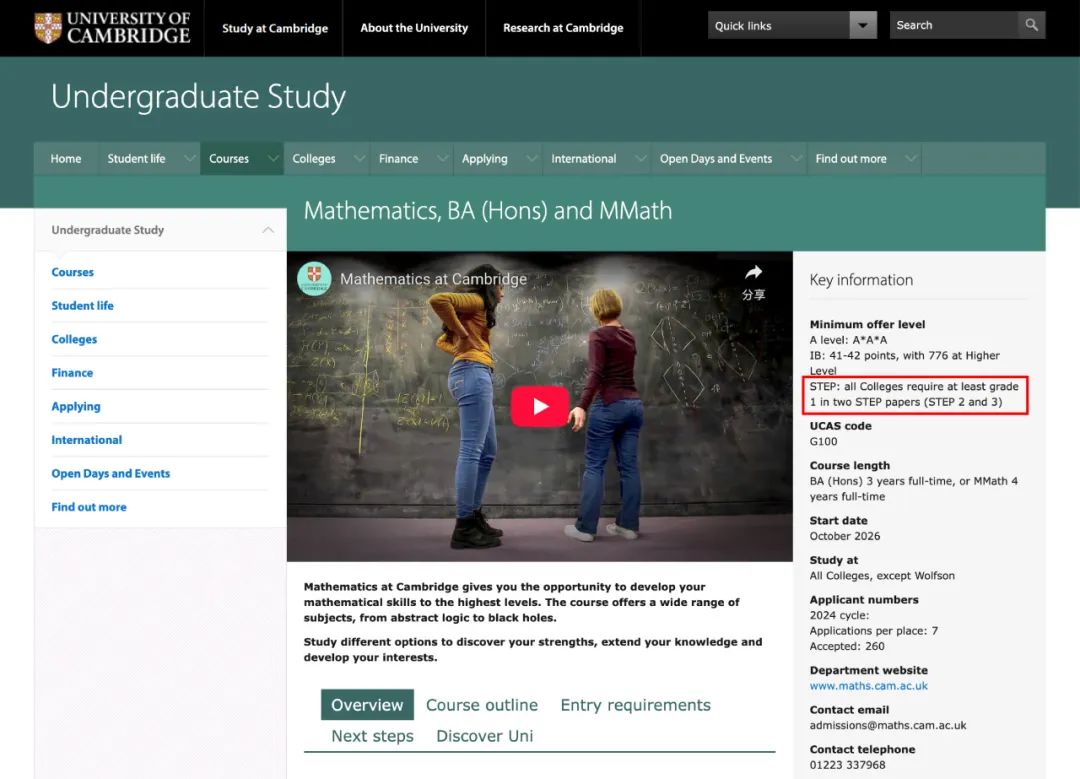
Task: Expand the Courses menu chevron
Action: [x=273, y=158]
